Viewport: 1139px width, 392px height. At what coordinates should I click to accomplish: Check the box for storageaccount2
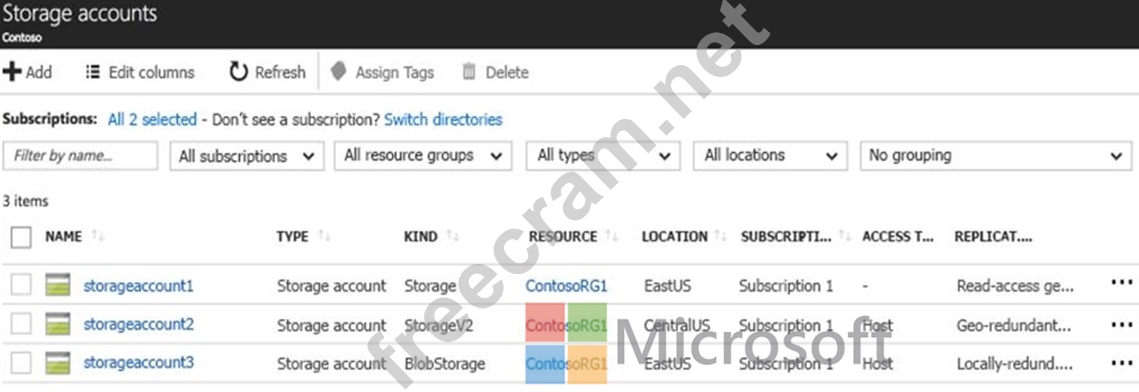[x=21, y=324]
